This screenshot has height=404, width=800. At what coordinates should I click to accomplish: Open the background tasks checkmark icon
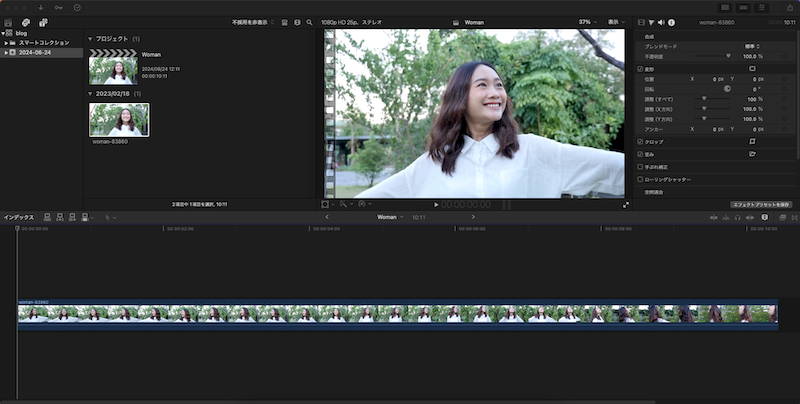coord(77,8)
